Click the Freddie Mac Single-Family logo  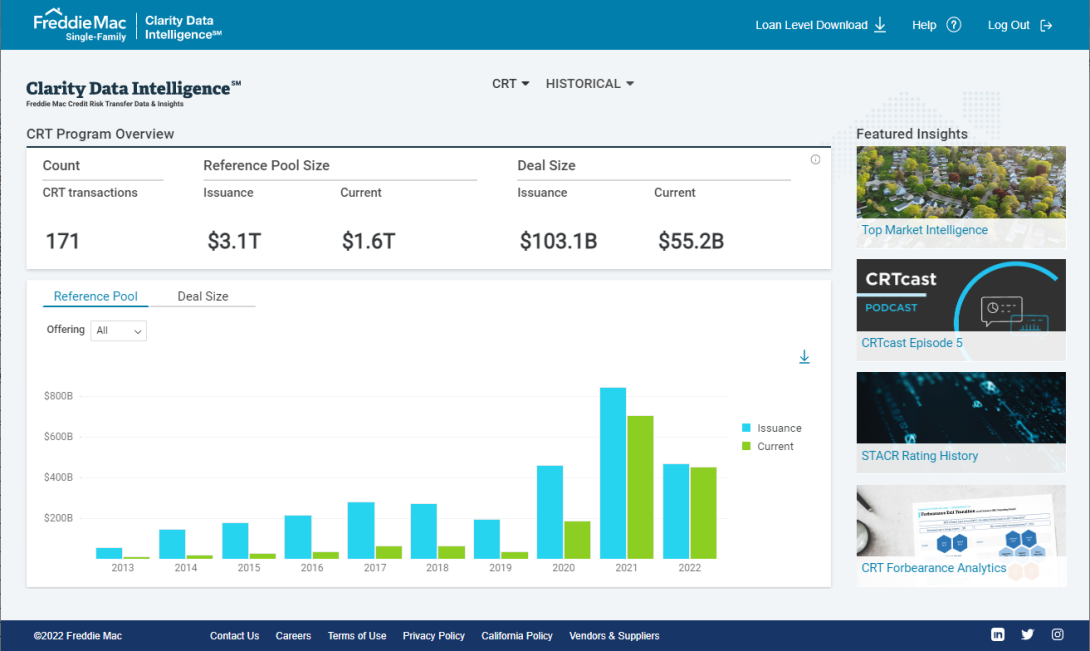(80, 25)
